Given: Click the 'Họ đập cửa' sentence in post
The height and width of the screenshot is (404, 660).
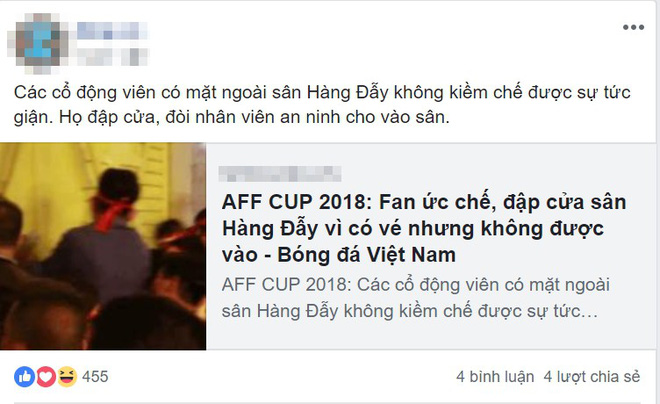Looking at the screenshot, I should [x=254, y=117].
